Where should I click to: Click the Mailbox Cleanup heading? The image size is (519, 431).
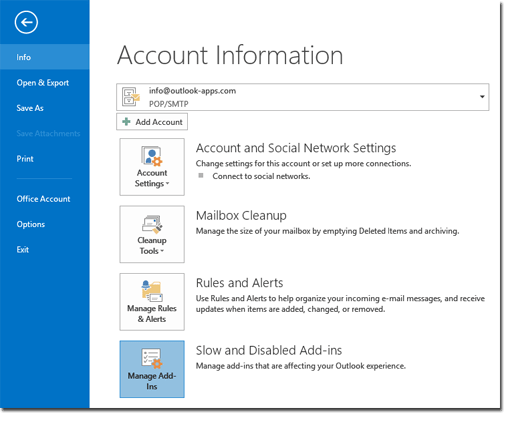(241, 215)
